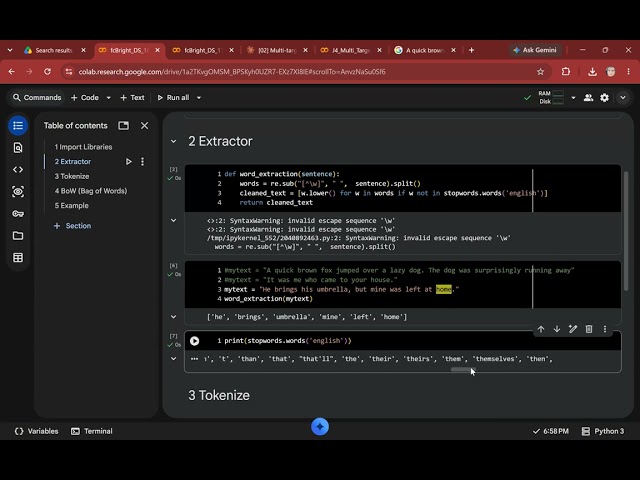Screen dimensions: 640x480
Task: Switch to the second fcBright_DS tab
Action: point(202,50)
